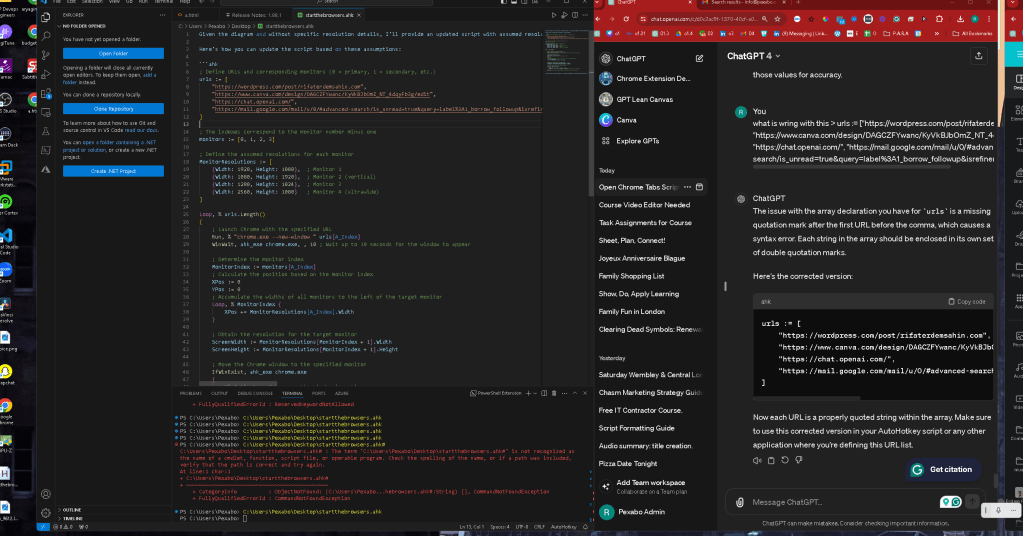Show more bookmarks with the double chevron

coord(937,33)
